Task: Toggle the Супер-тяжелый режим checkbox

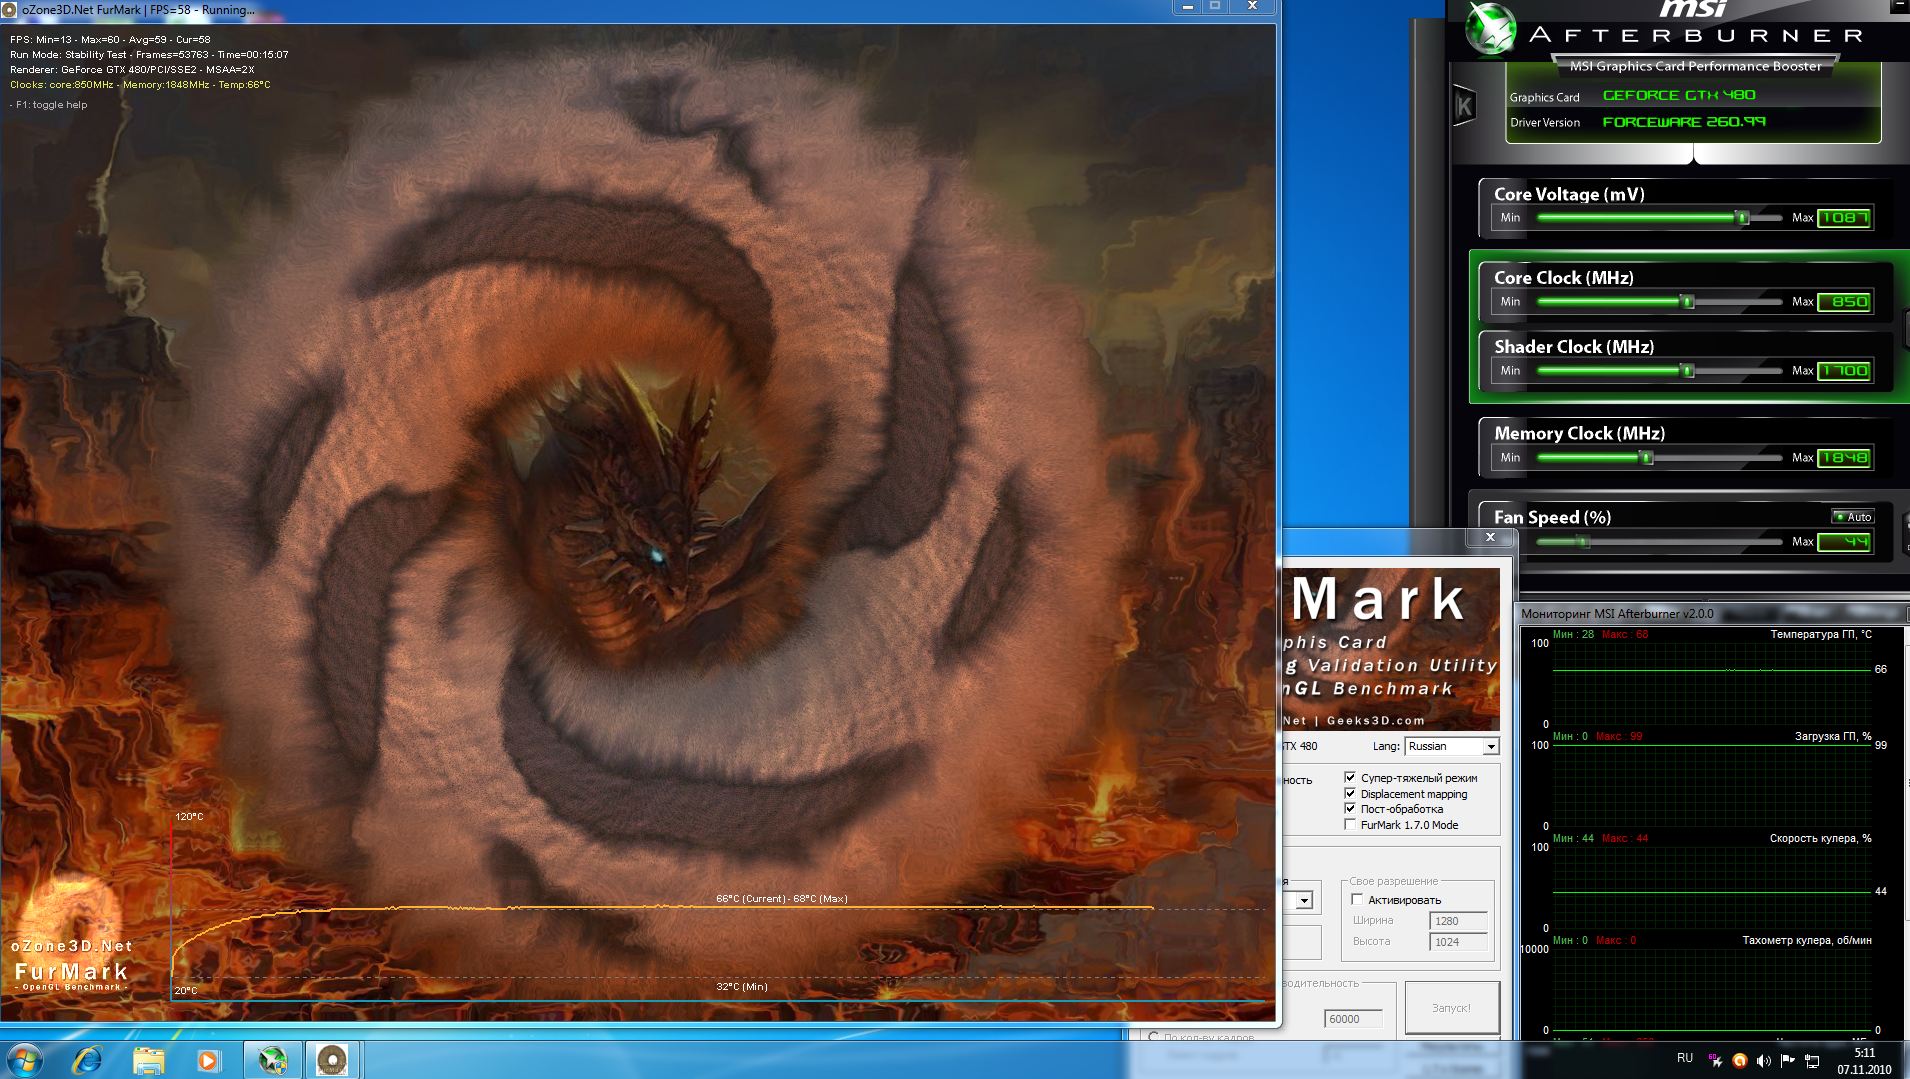Action: (x=1350, y=777)
